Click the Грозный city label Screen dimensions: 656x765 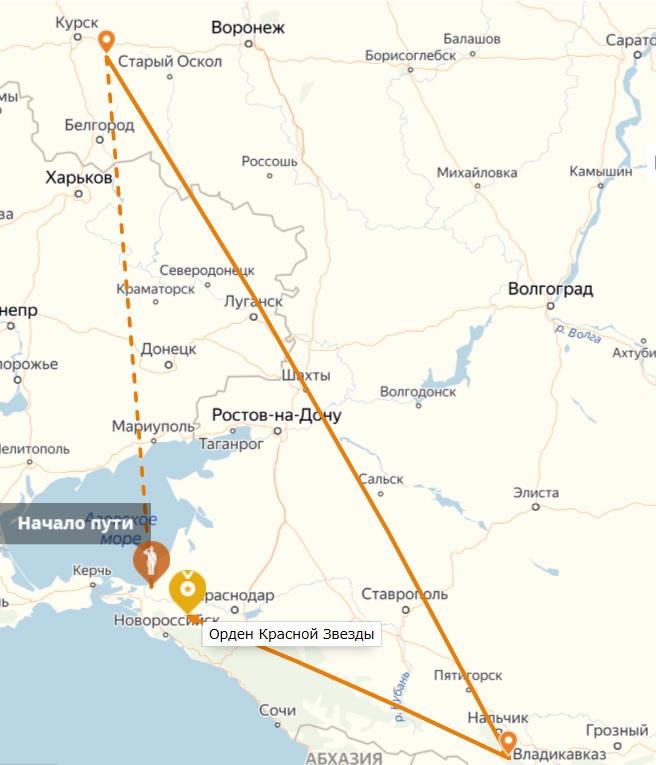617,730
